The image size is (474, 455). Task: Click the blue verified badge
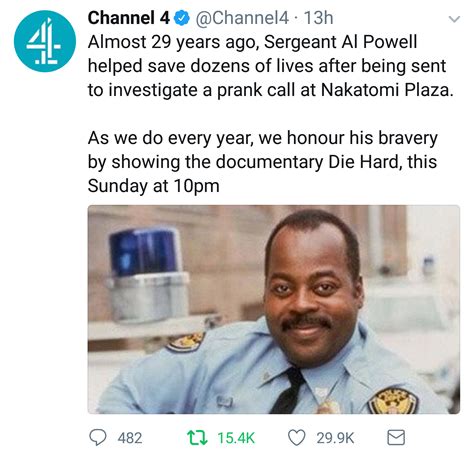point(182,18)
